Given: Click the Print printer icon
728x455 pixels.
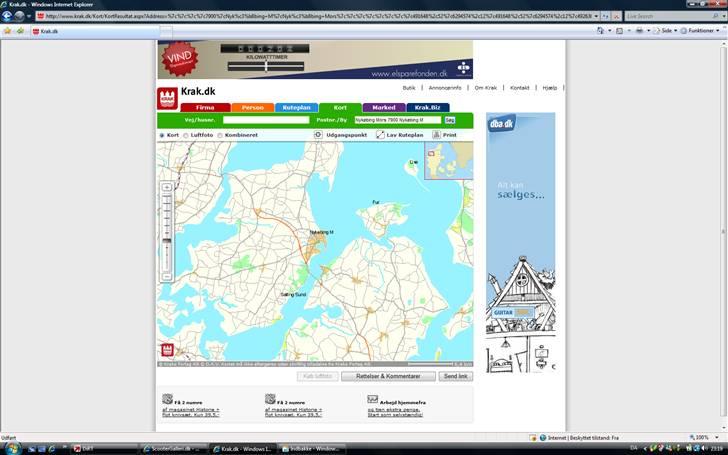Looking at the screenshot, I should tap(436, 134).
